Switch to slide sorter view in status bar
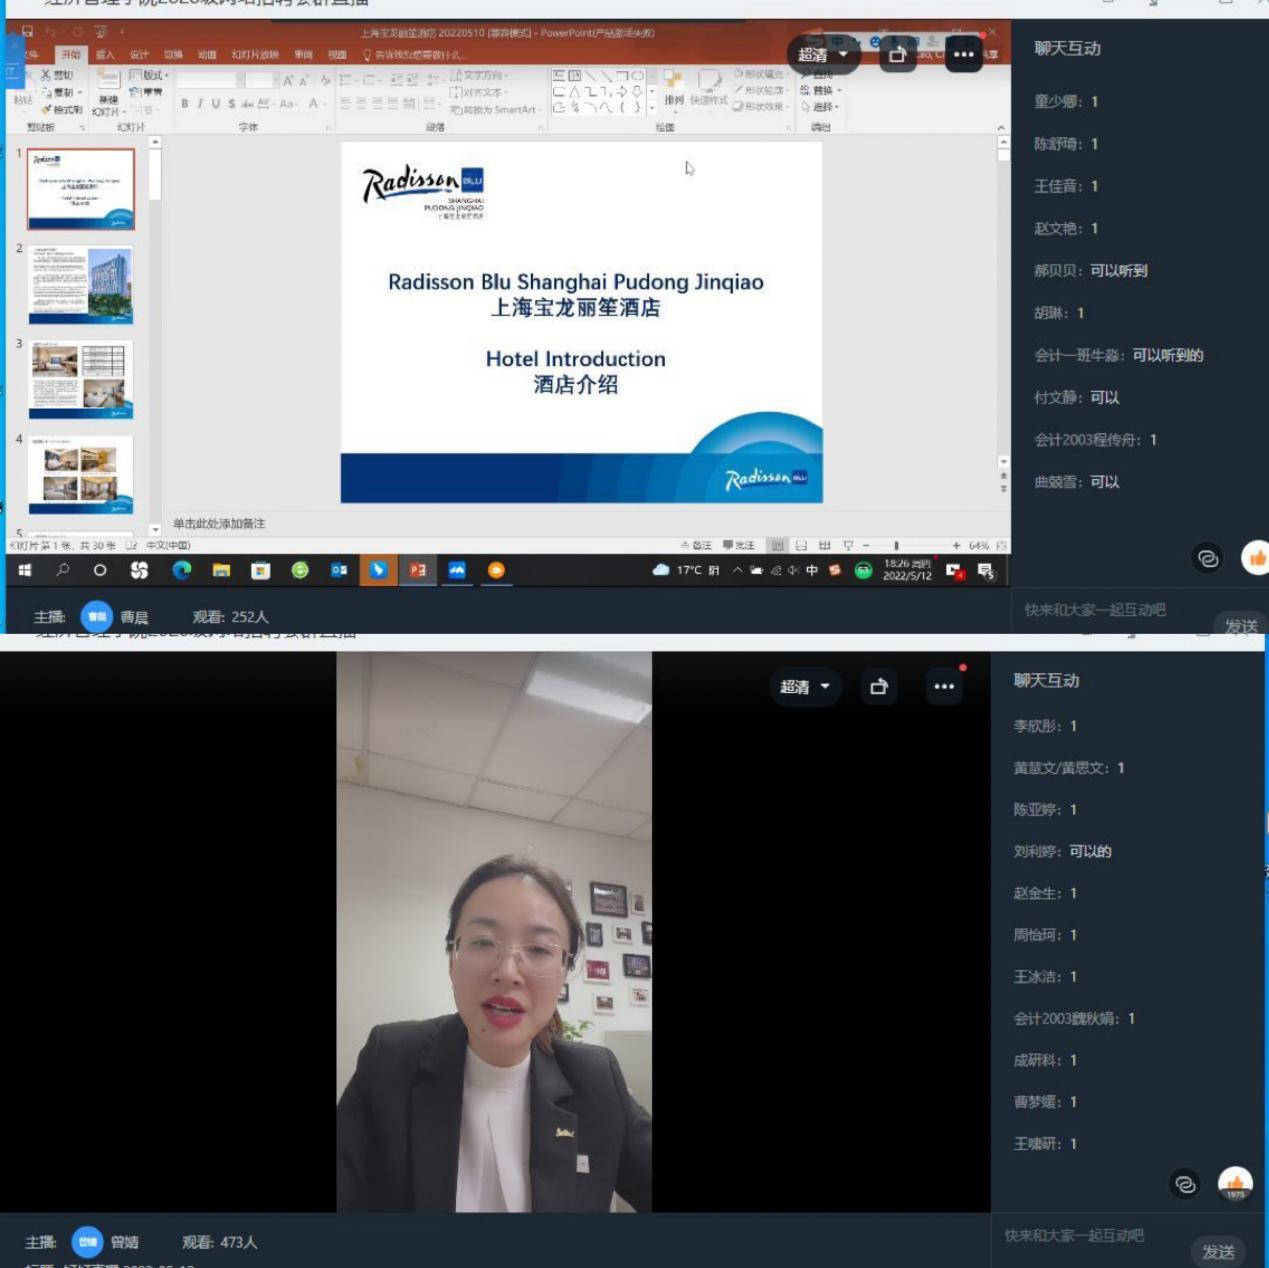 pos(801,546)
